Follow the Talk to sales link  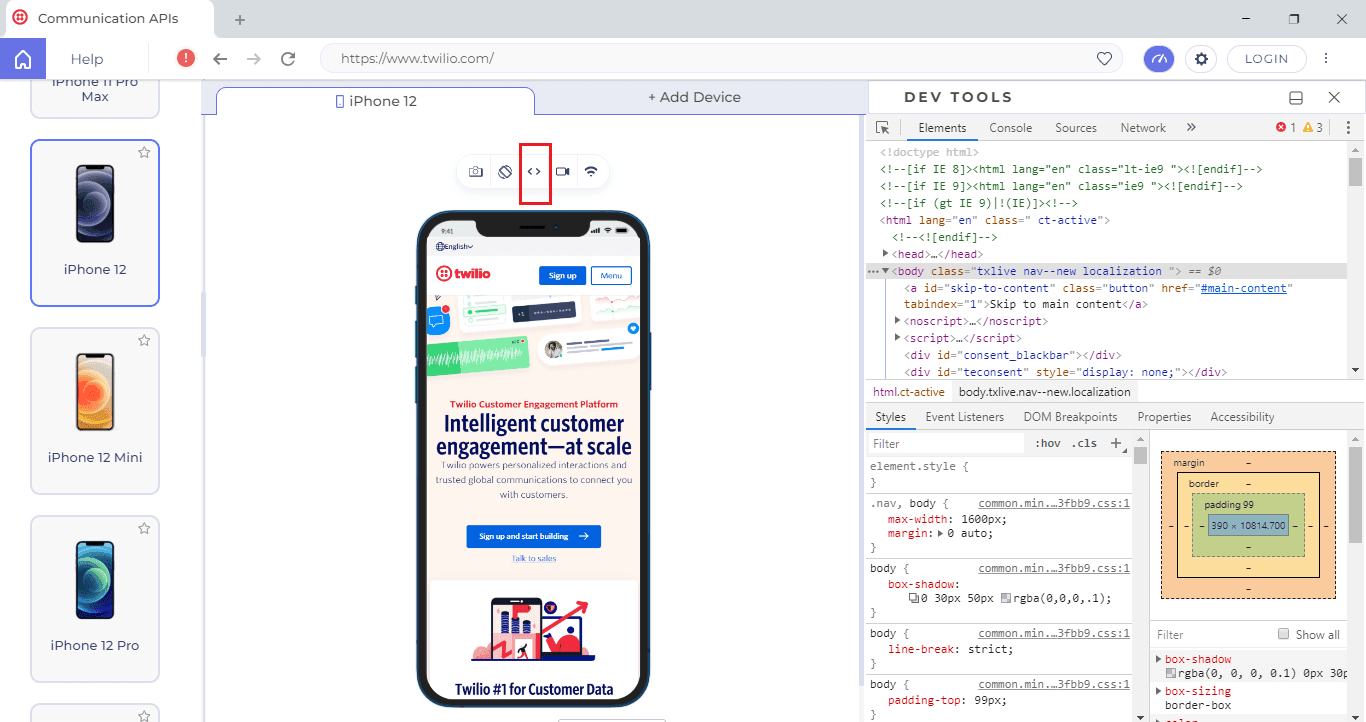click(x=534, y=557)
